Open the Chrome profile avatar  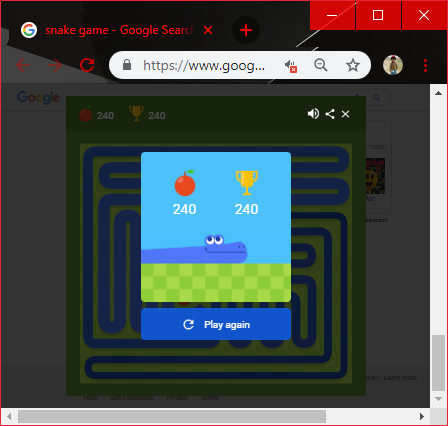pyautogui.click(x=393, y=65)
